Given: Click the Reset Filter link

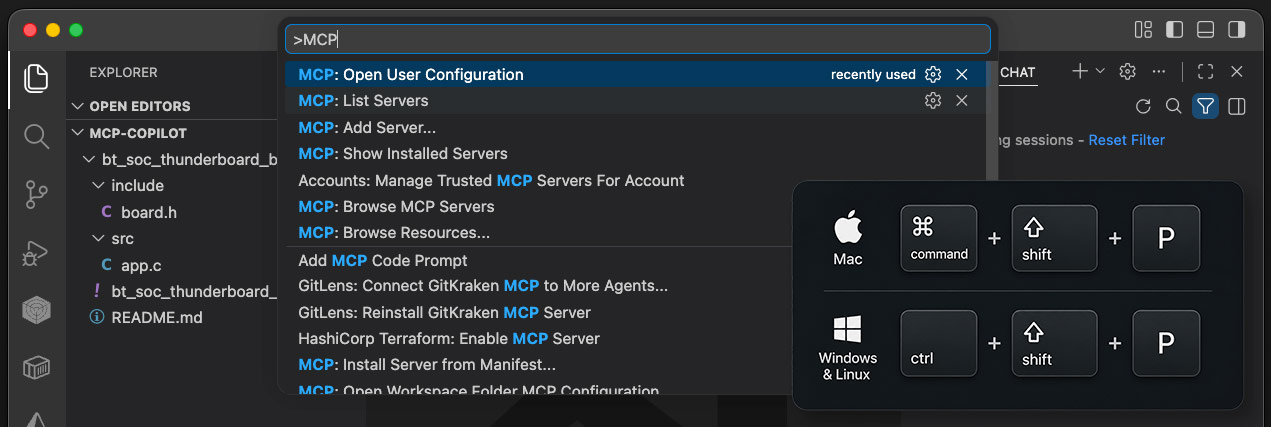Looking at the screenshot, I should tap(1127, 140).
